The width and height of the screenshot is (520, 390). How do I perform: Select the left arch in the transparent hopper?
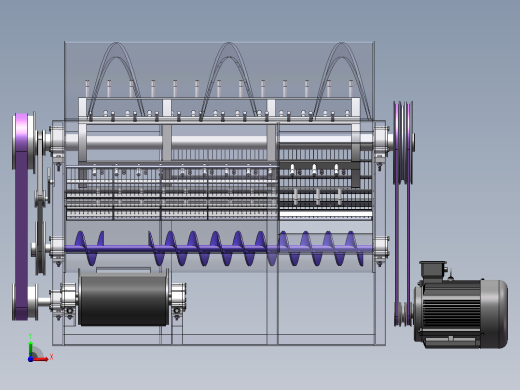pos(116,80)
